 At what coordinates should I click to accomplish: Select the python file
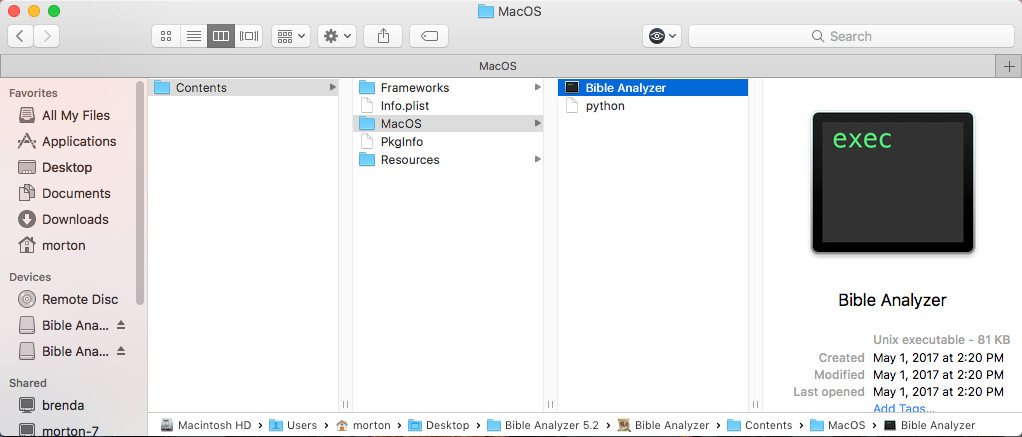point(653,106)
